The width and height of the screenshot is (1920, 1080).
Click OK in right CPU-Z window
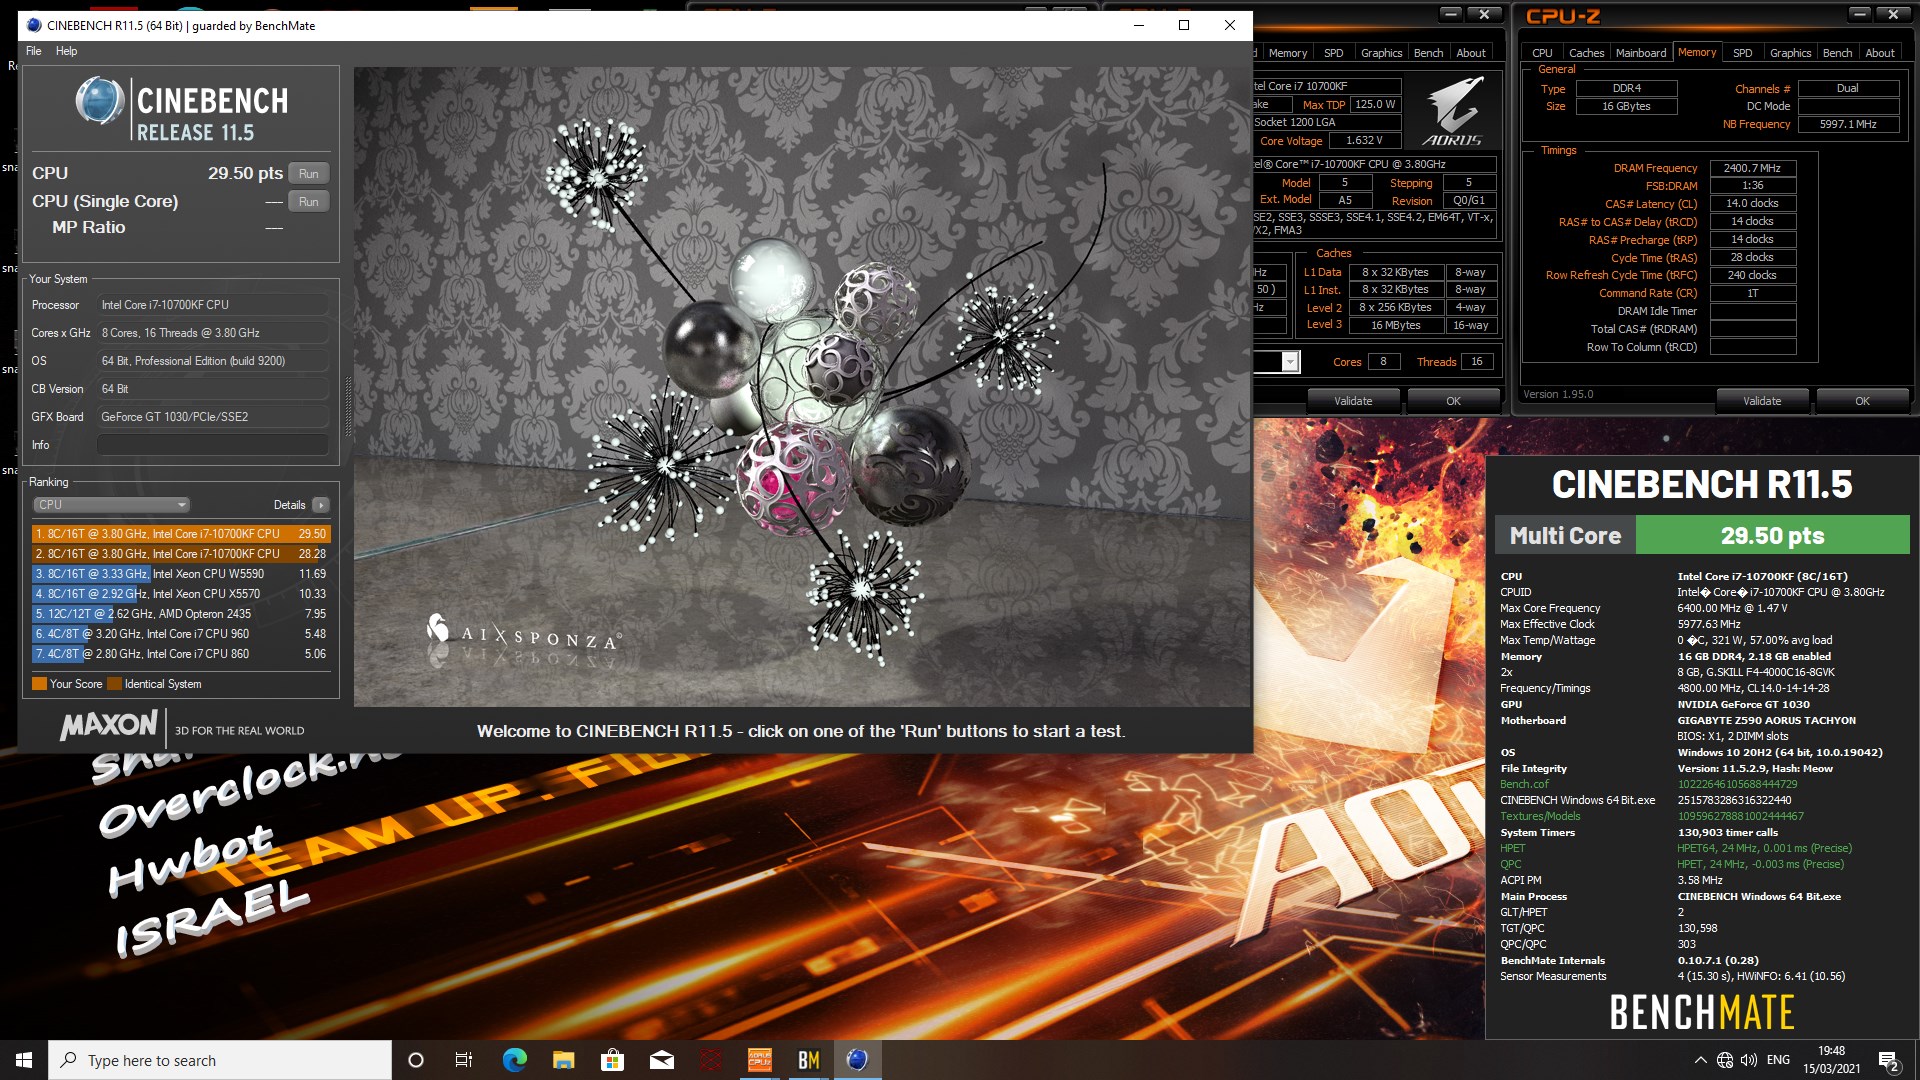point(1862,401)
